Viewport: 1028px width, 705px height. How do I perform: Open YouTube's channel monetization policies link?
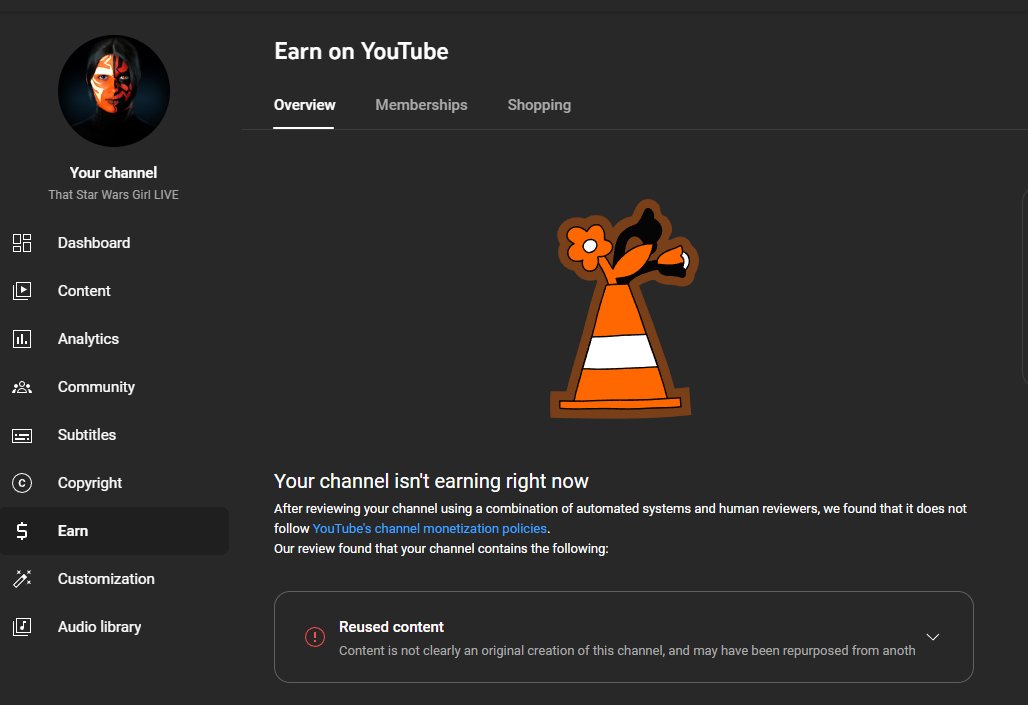429,529
